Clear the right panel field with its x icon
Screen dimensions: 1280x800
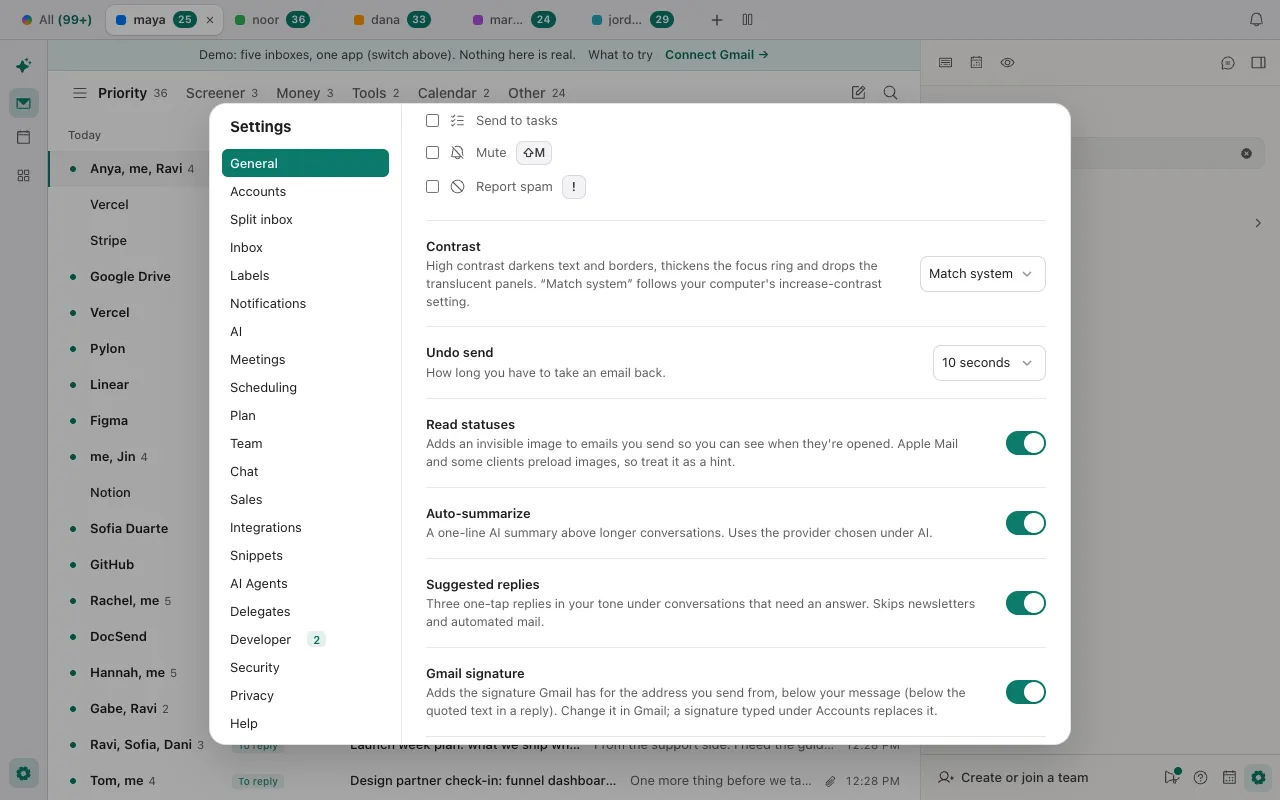click(1246, 153)
